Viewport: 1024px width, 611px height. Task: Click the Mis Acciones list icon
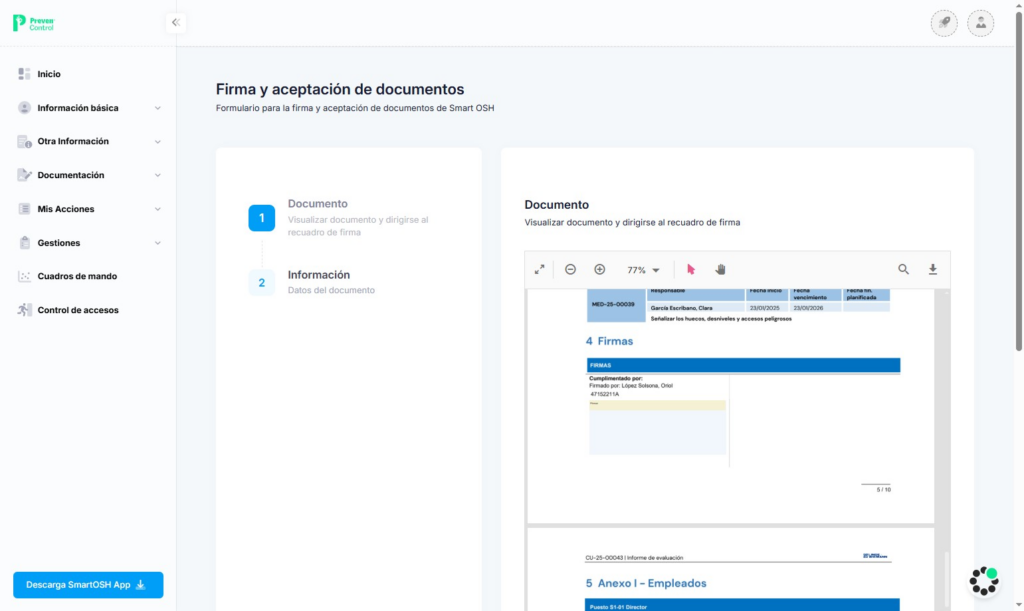tap(24, 209)
